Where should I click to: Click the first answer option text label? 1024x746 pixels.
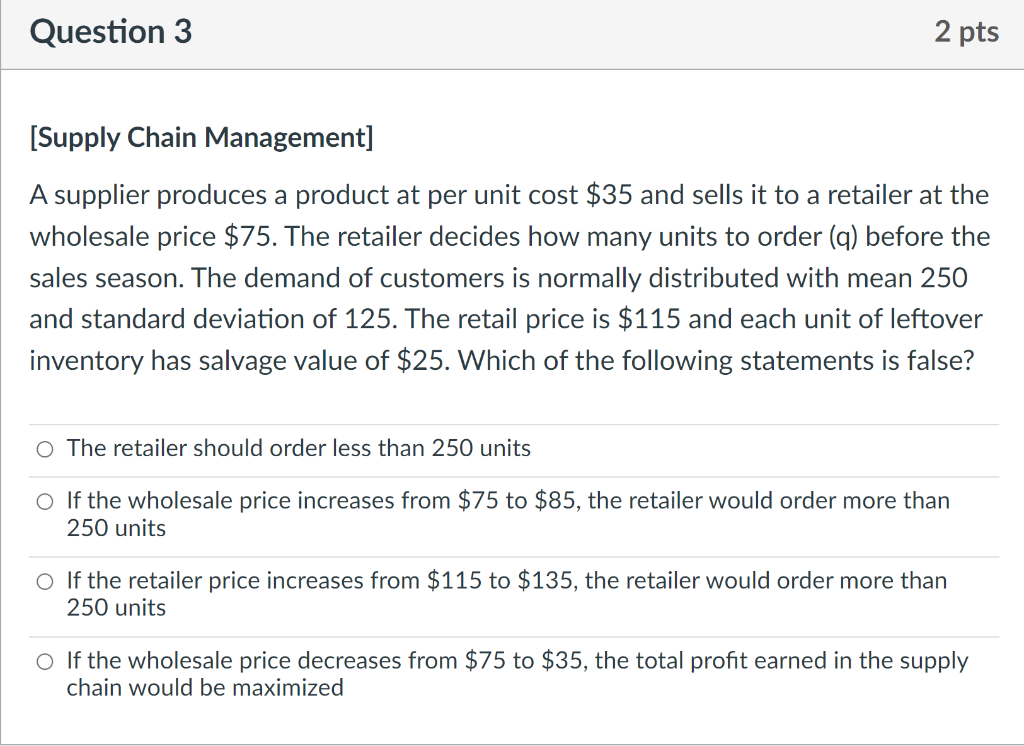(298, 448)
